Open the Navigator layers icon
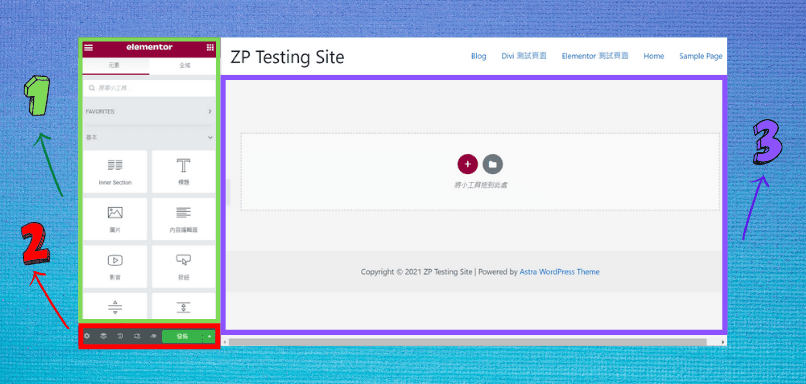Viewport: 806px width, 384px height. 103,336
